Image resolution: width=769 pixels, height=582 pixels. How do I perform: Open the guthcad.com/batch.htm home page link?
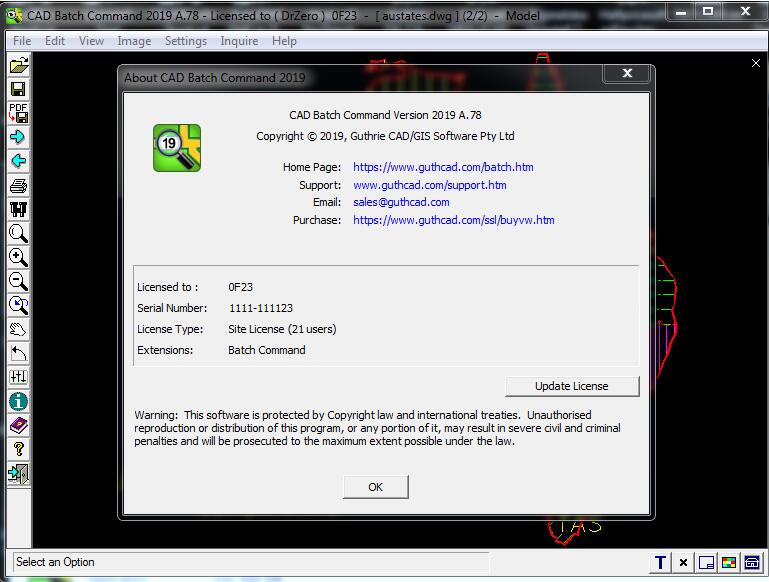coord(443,167)
